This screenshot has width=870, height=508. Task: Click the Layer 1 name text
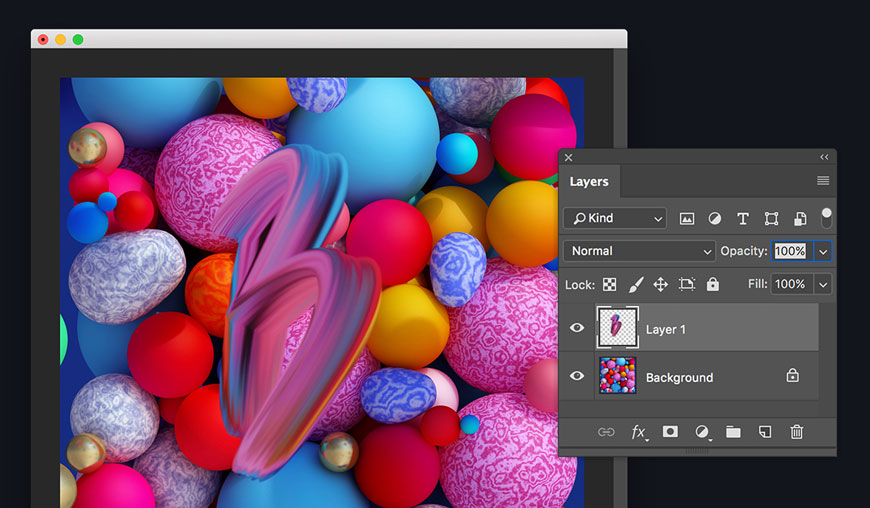click(x=665, y=329)
